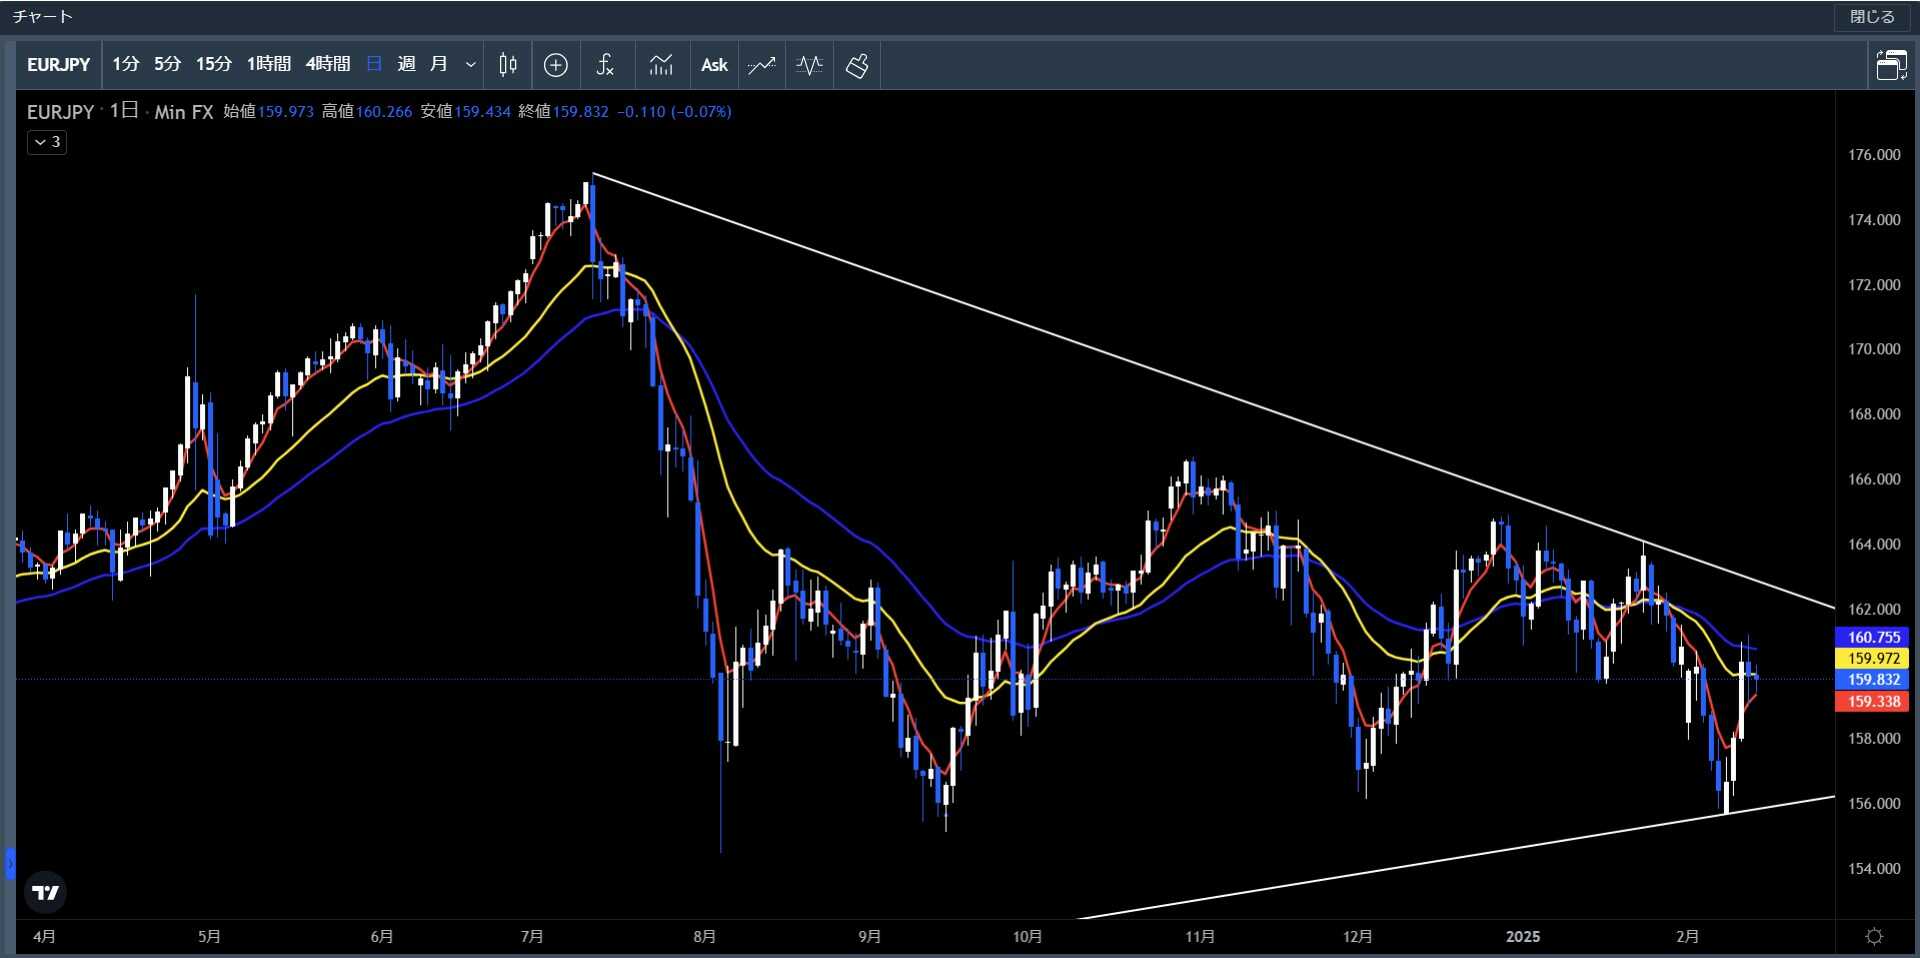Click the TradingView logo

45,892
